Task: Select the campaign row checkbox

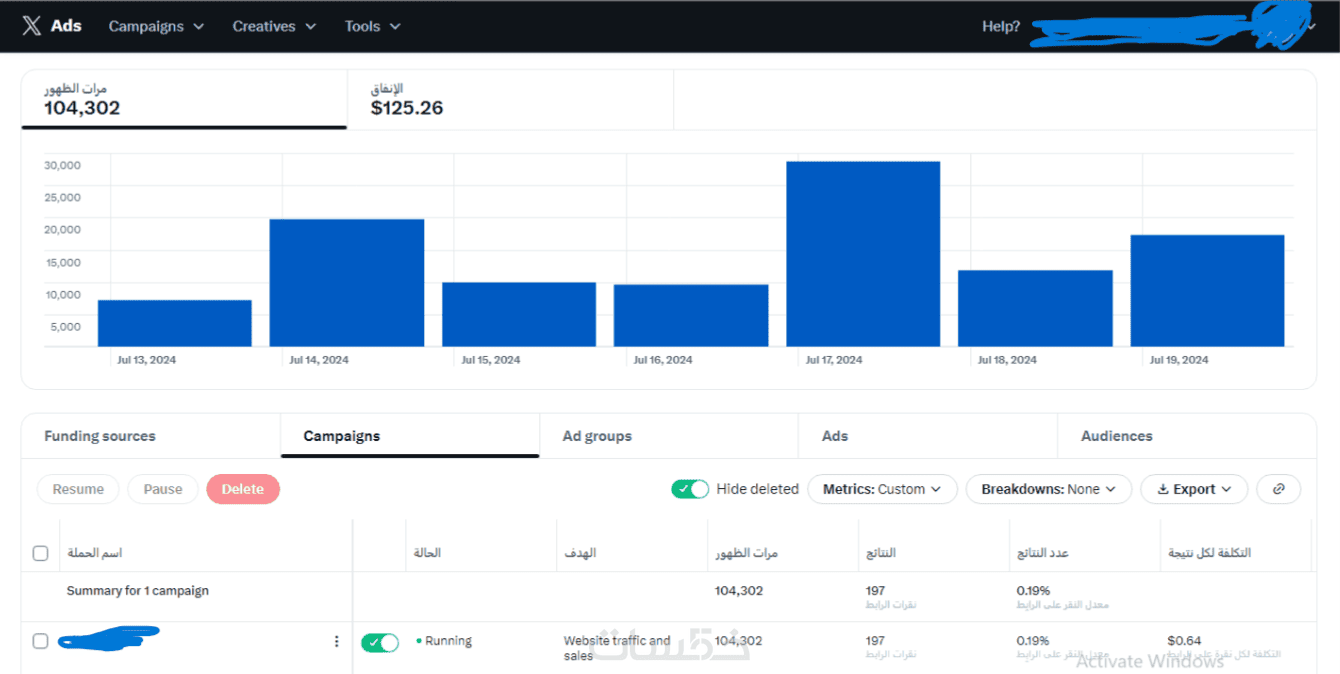Action: point(40,641)
